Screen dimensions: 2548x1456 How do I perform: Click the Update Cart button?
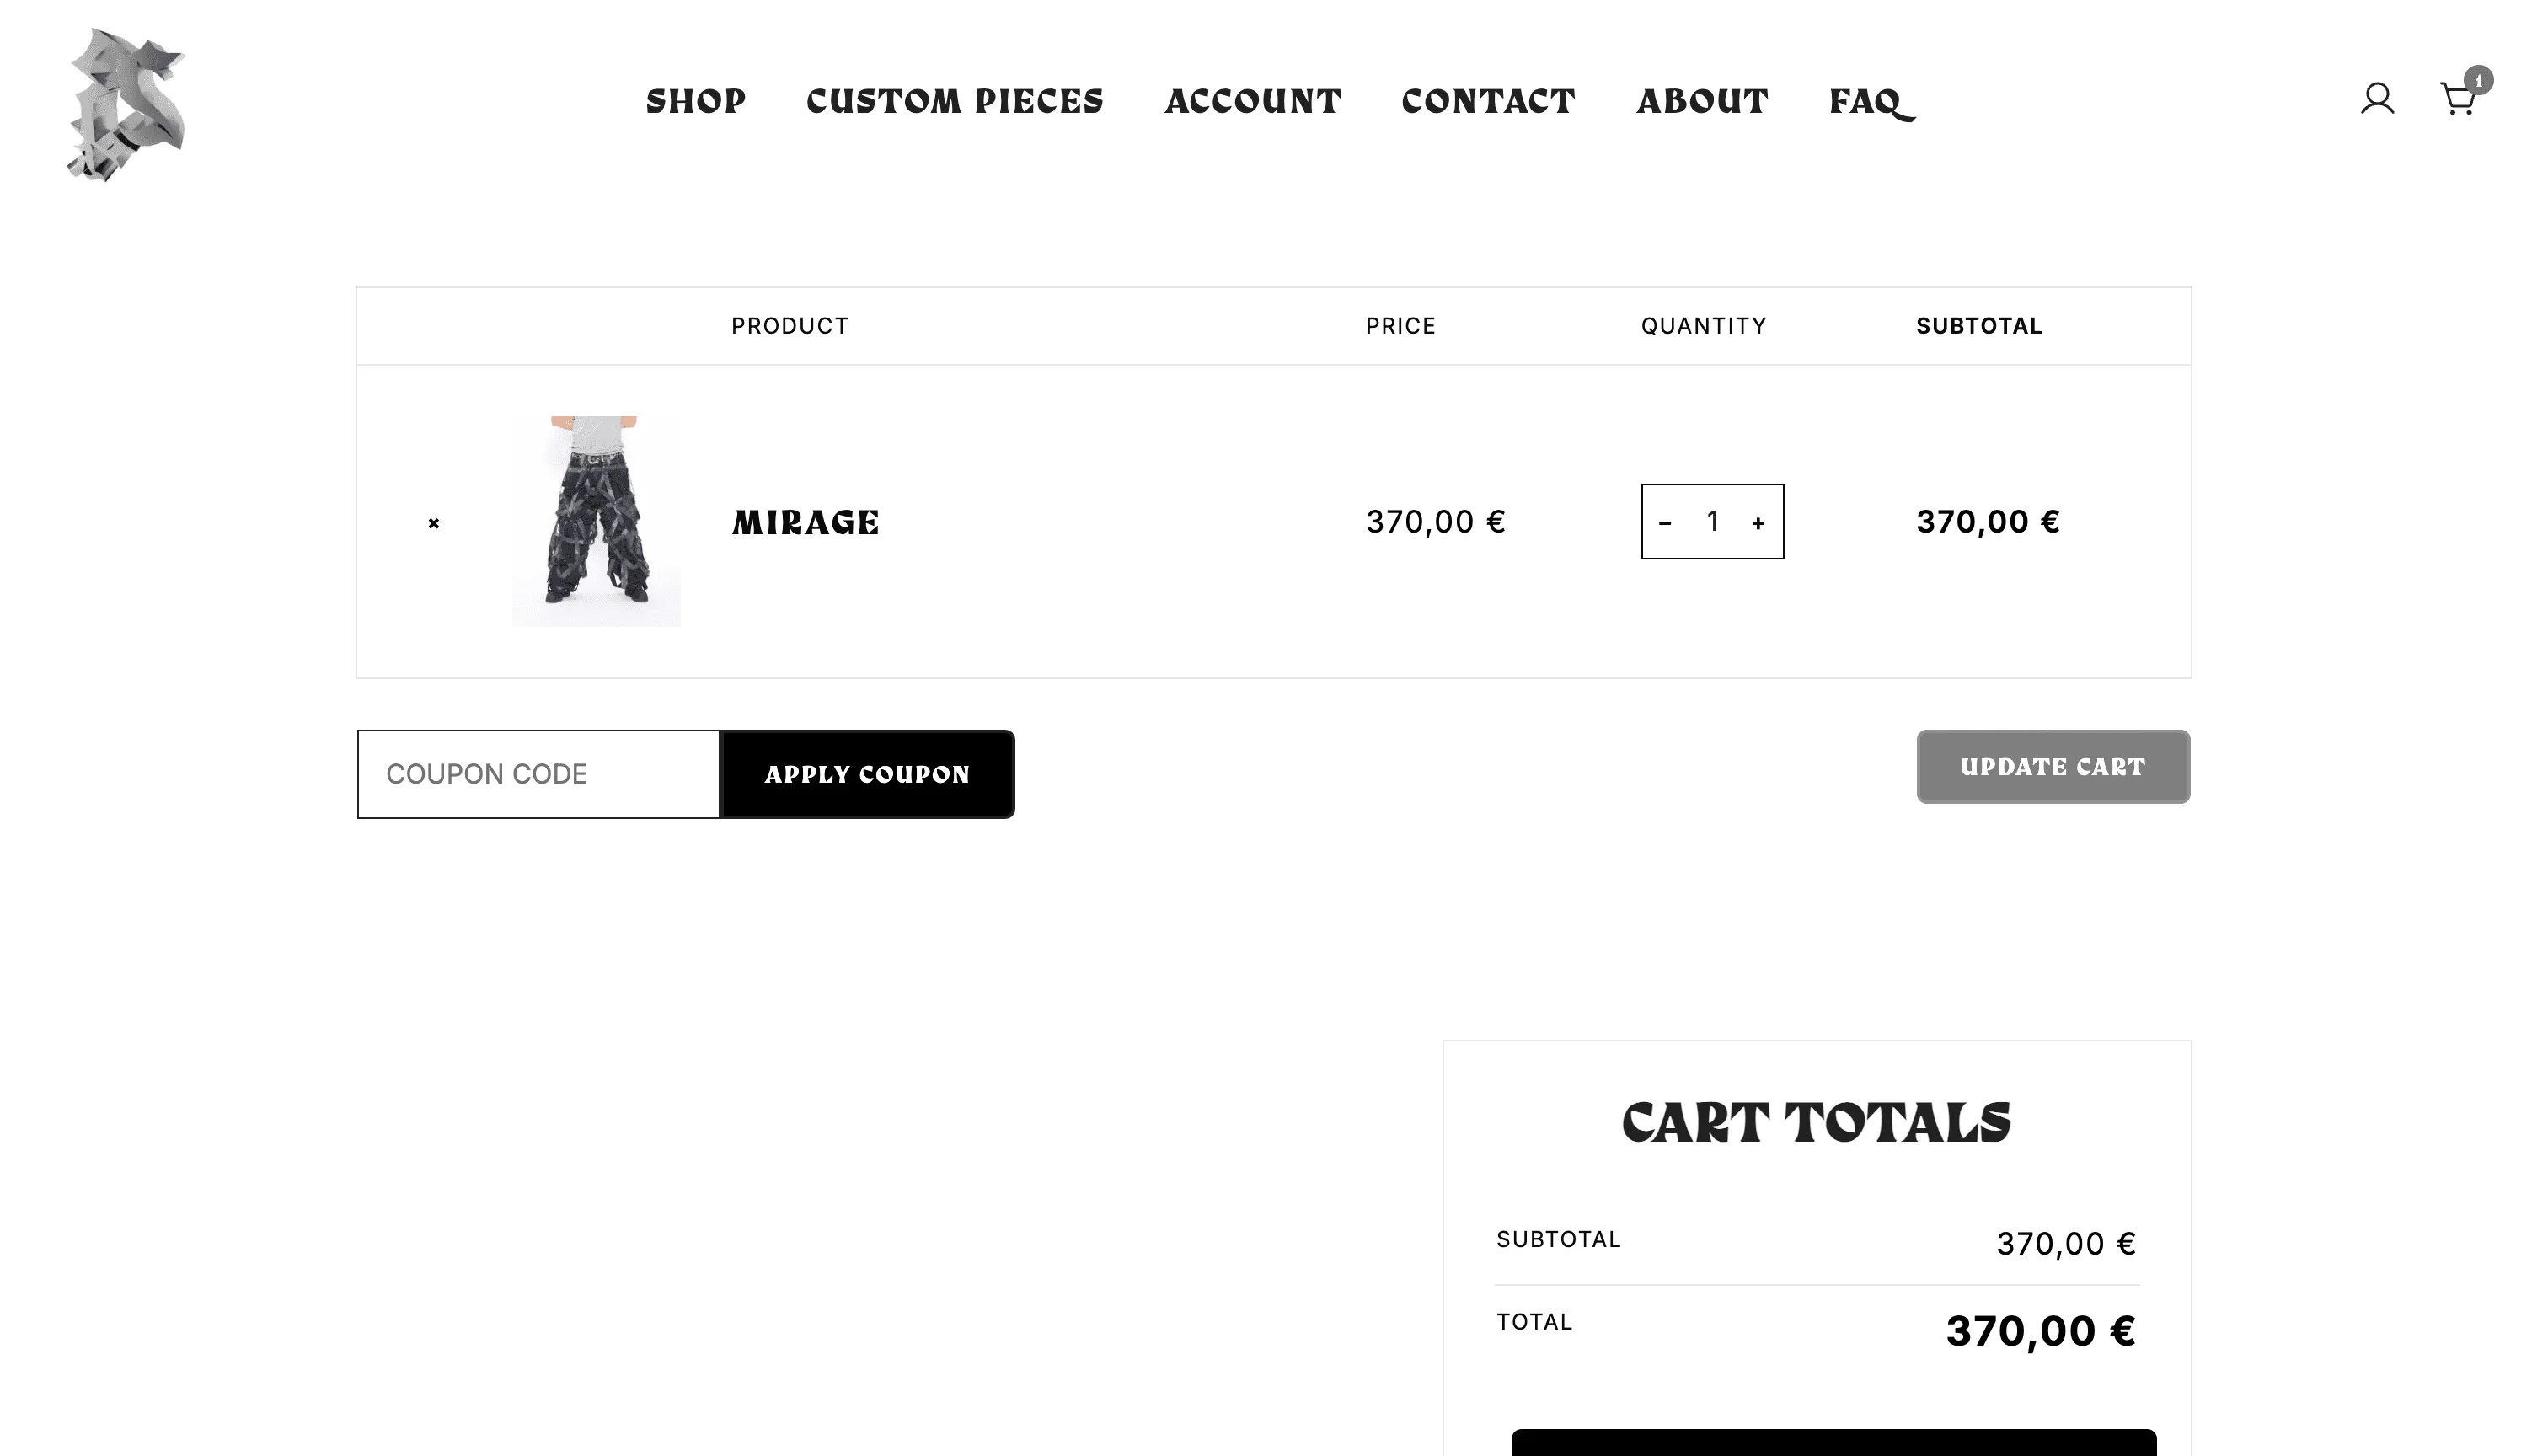[x=2053, y=767]
